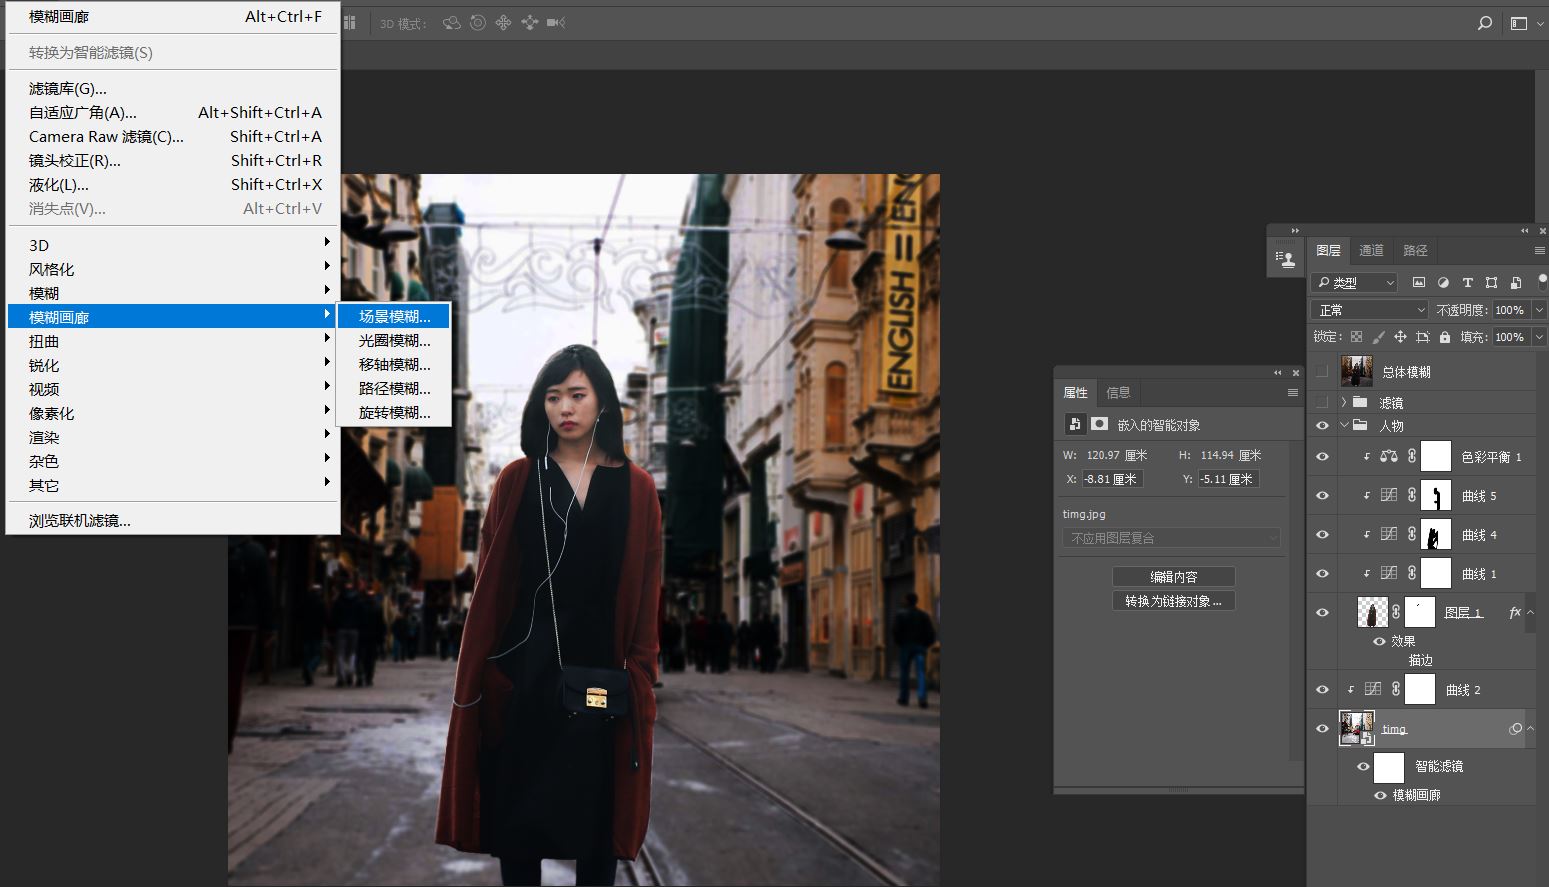Expand the 滤镜 layer group
This screenshot has height=887, width=1549.
click(1343, 402)
